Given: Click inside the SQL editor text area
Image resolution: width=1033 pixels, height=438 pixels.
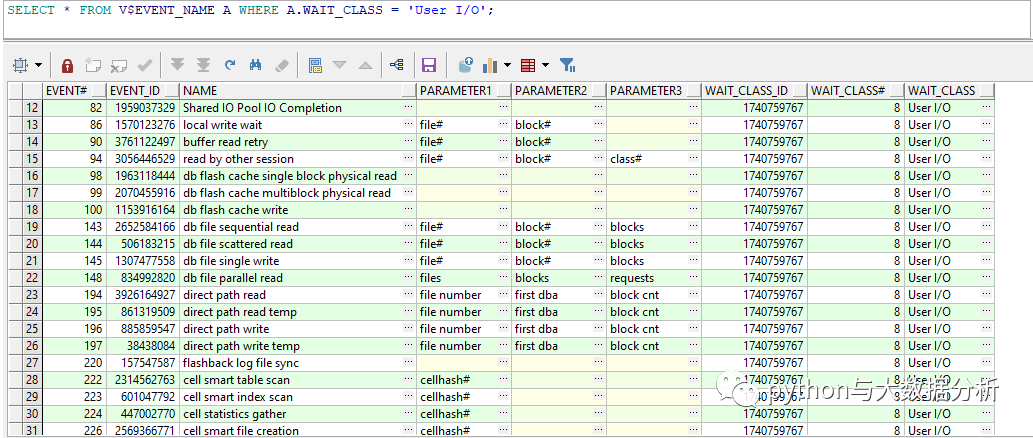Looking at the screenshot, I should point(516,20).
